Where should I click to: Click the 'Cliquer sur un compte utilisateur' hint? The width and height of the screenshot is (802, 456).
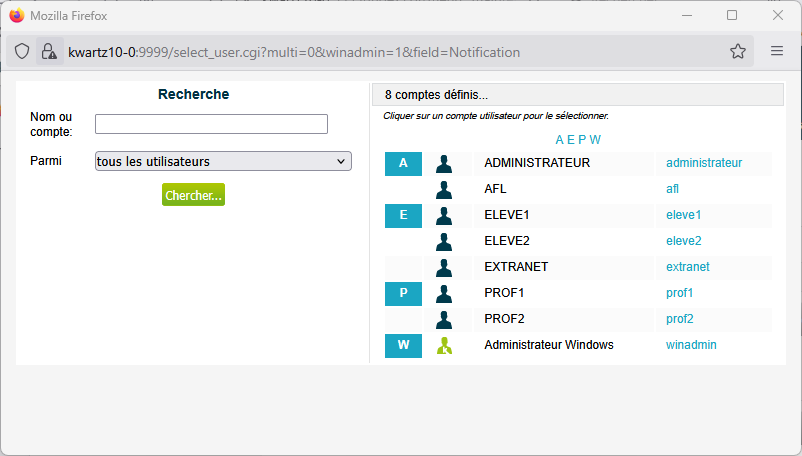496,116
